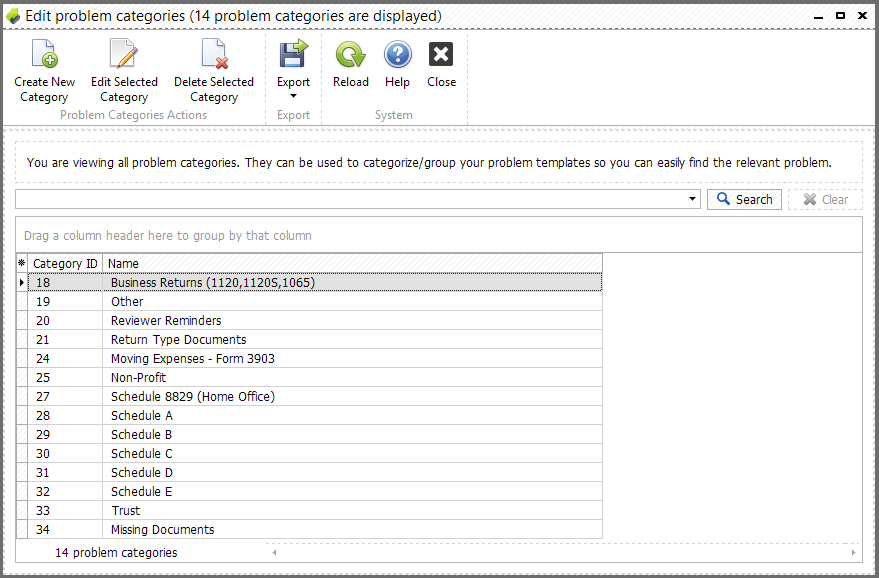The image size is (879, 578).
Task: Click the asterisk column chooser button
Action: pyautogui.click(x=22, y=263)
